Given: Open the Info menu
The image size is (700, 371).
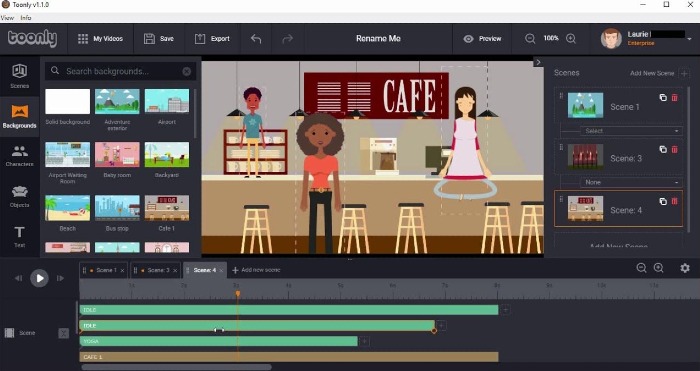Looking at the screenshot, I should [x=26, y=18].
